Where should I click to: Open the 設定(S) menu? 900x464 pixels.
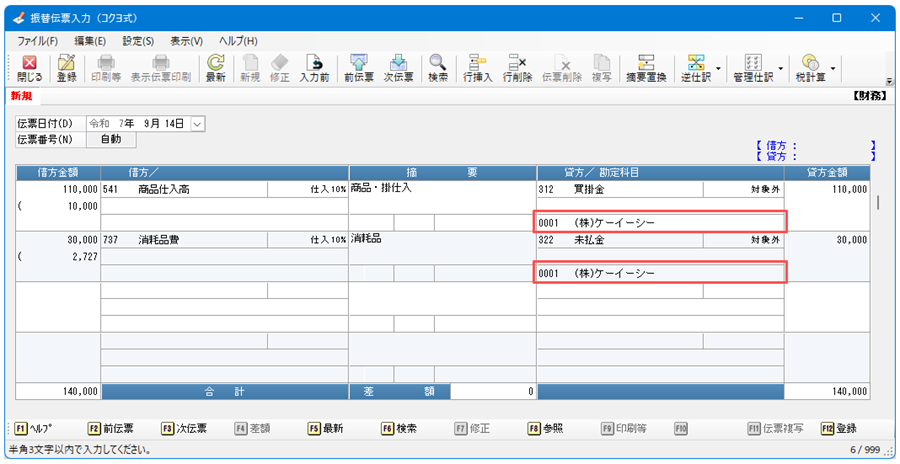[138, 41]
